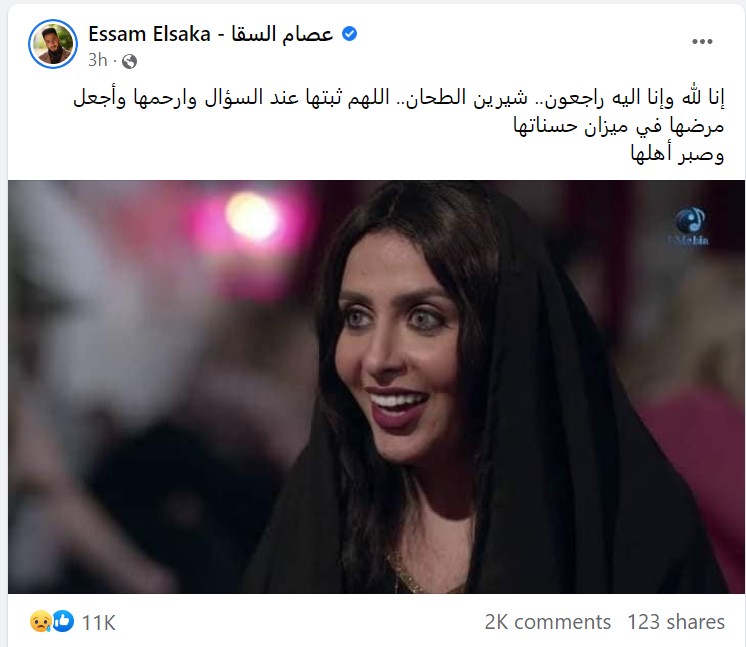Click the line مرضها في ميزان حسناتها
Image resolution: width=746 pixels, height=647 pixels.
coord(618,126)
